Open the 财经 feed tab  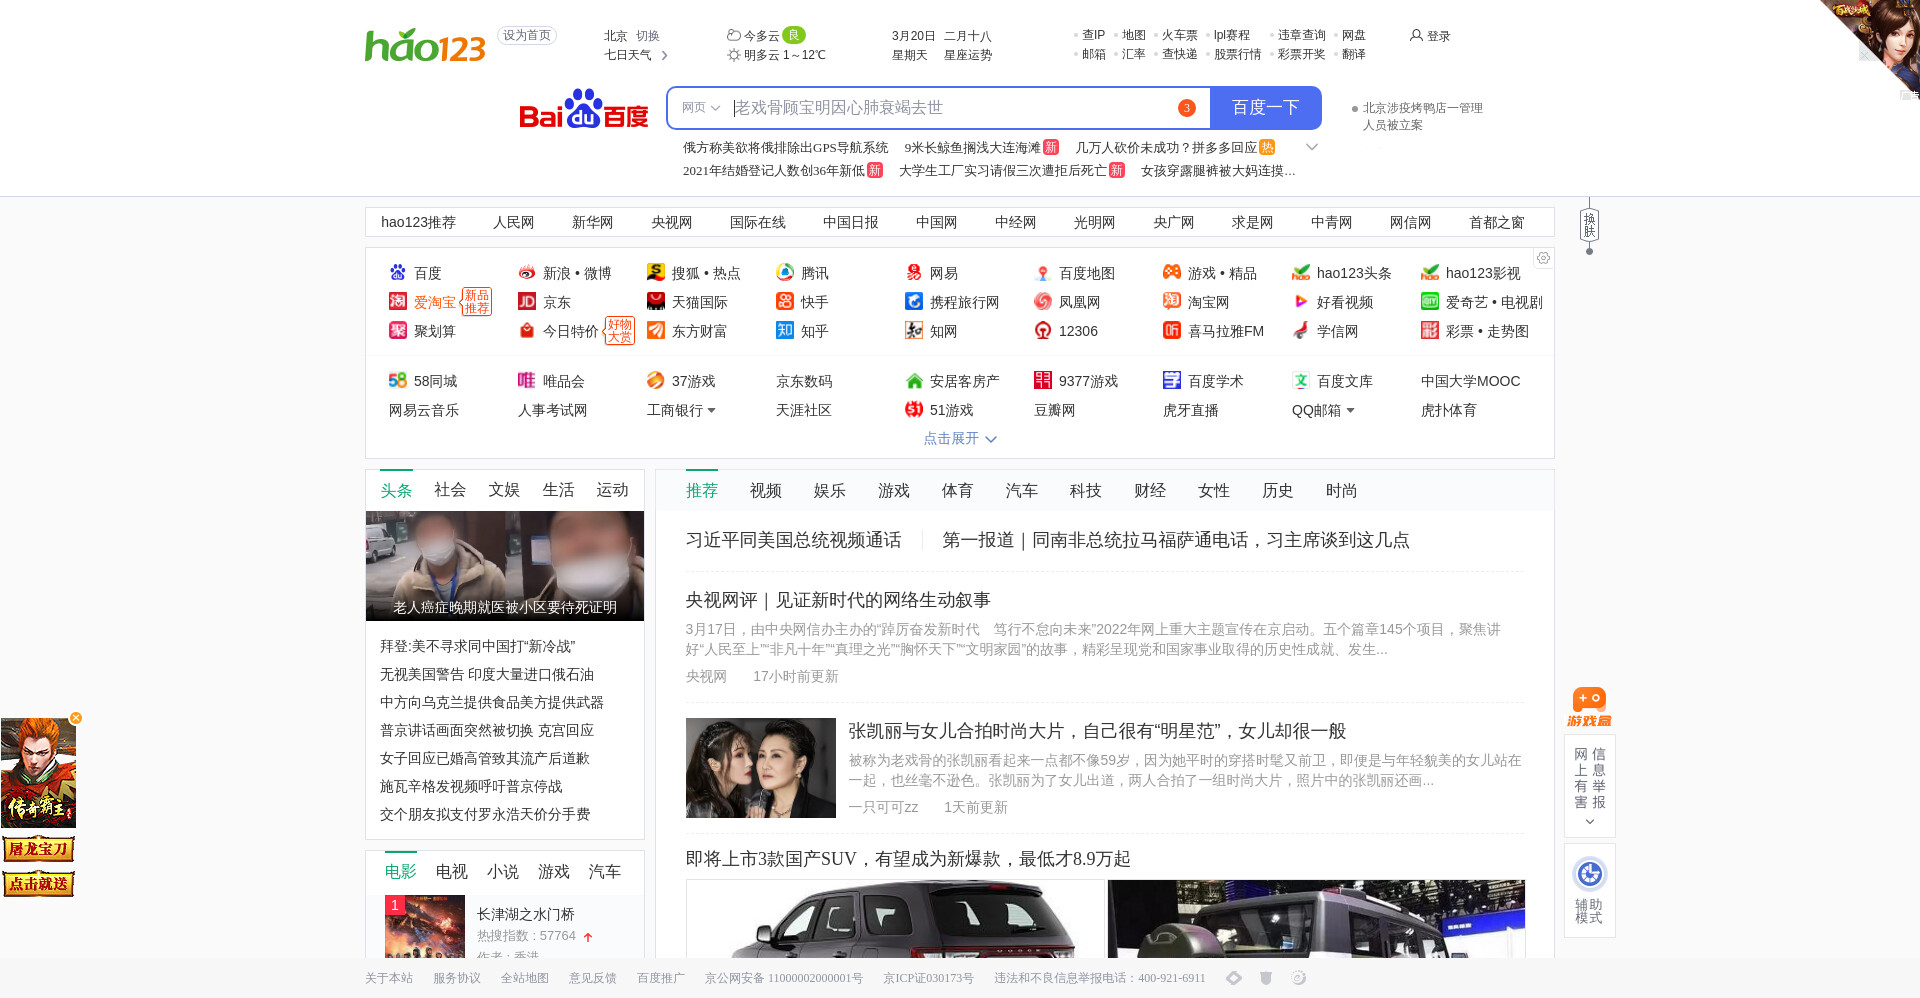(1150, 490)
